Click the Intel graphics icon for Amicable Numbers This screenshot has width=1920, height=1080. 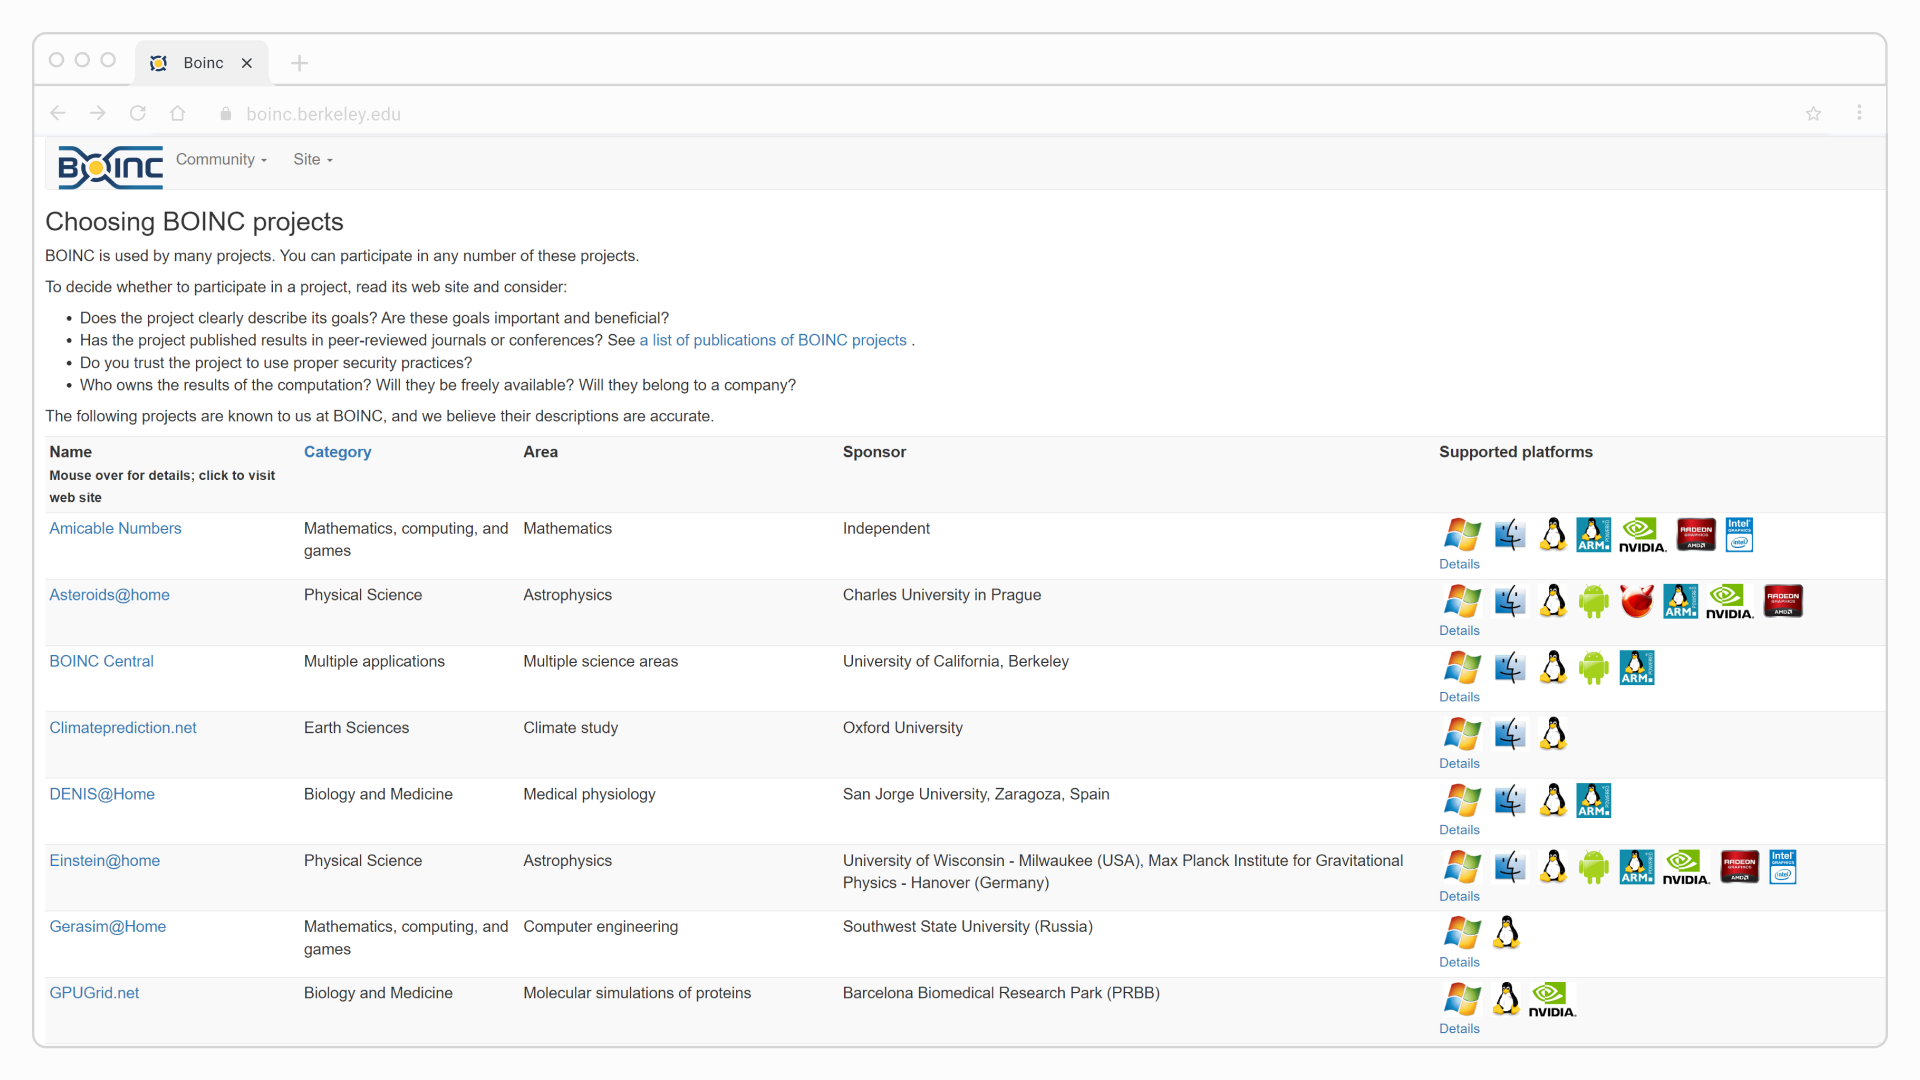[1739, 535]
